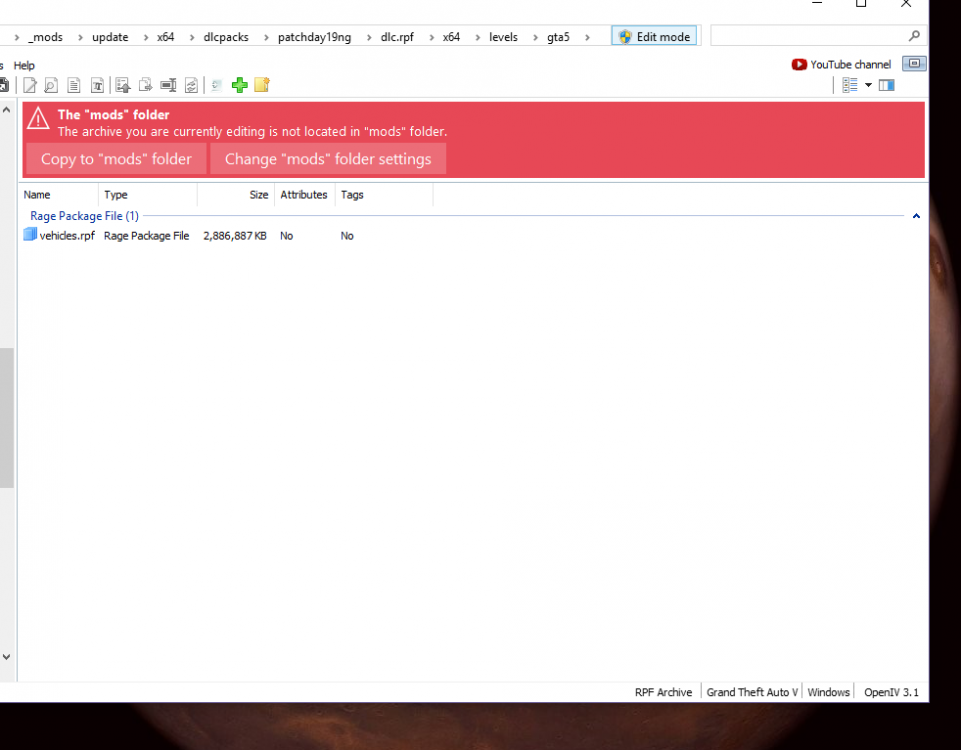Go to levels breadcrumb segment
Image resolution: width=961 pixels, height=750 pixels.
click(x=503, y=37)
